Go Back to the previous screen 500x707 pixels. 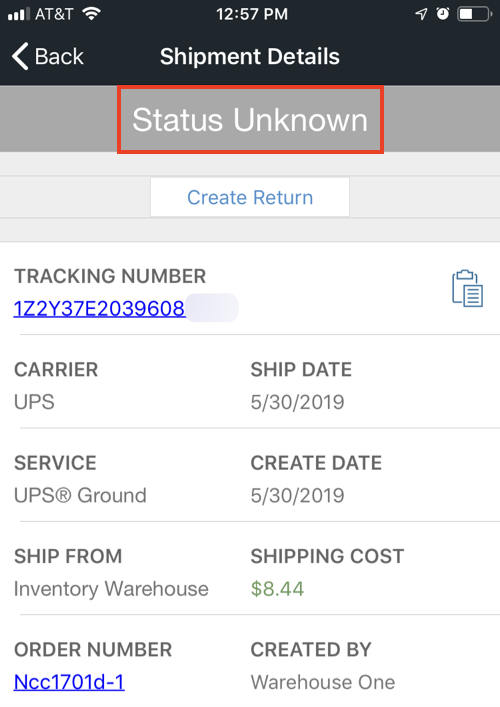pyautogui.click(x=48, y=56)
